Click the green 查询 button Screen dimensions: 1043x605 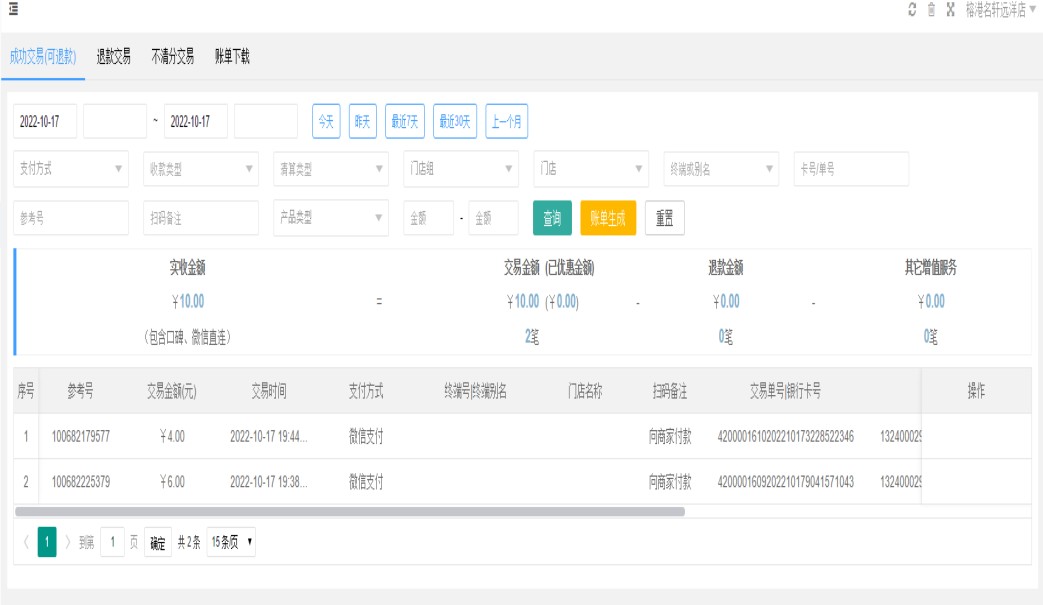coord(552,218)
